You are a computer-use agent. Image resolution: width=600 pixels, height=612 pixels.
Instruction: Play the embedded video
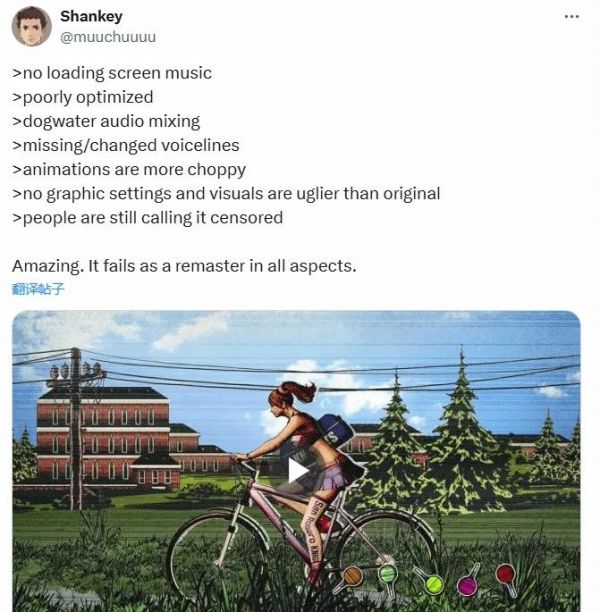[299, 471]
